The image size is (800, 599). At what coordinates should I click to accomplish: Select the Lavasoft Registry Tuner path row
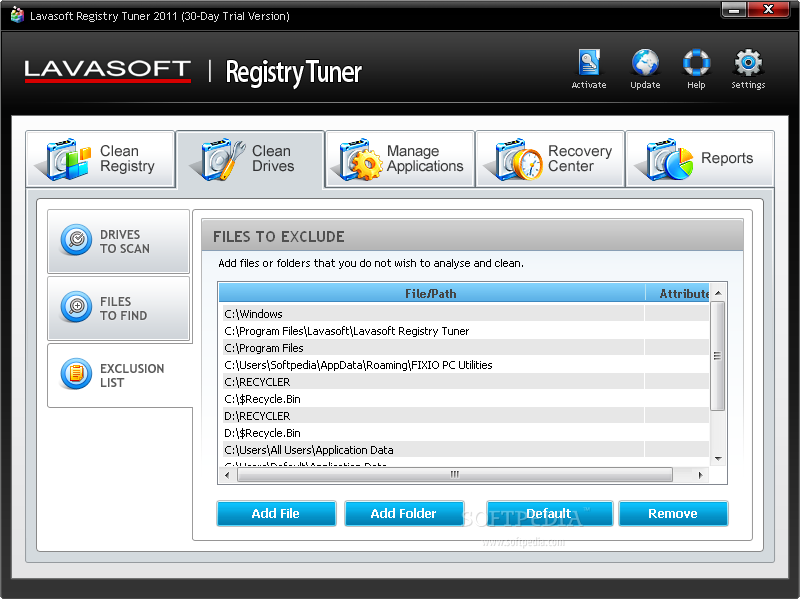coord(464,331)
